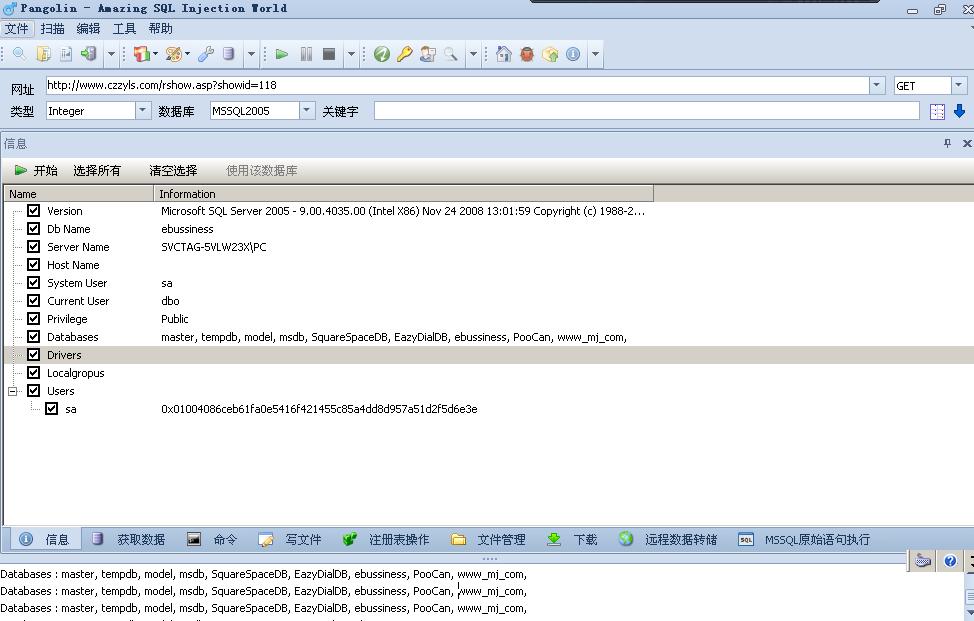The width and height of the screenshot is (974, 621).
Task: Open the MSSQL2005 database type dropdown
Action: [x=306, y=111]
